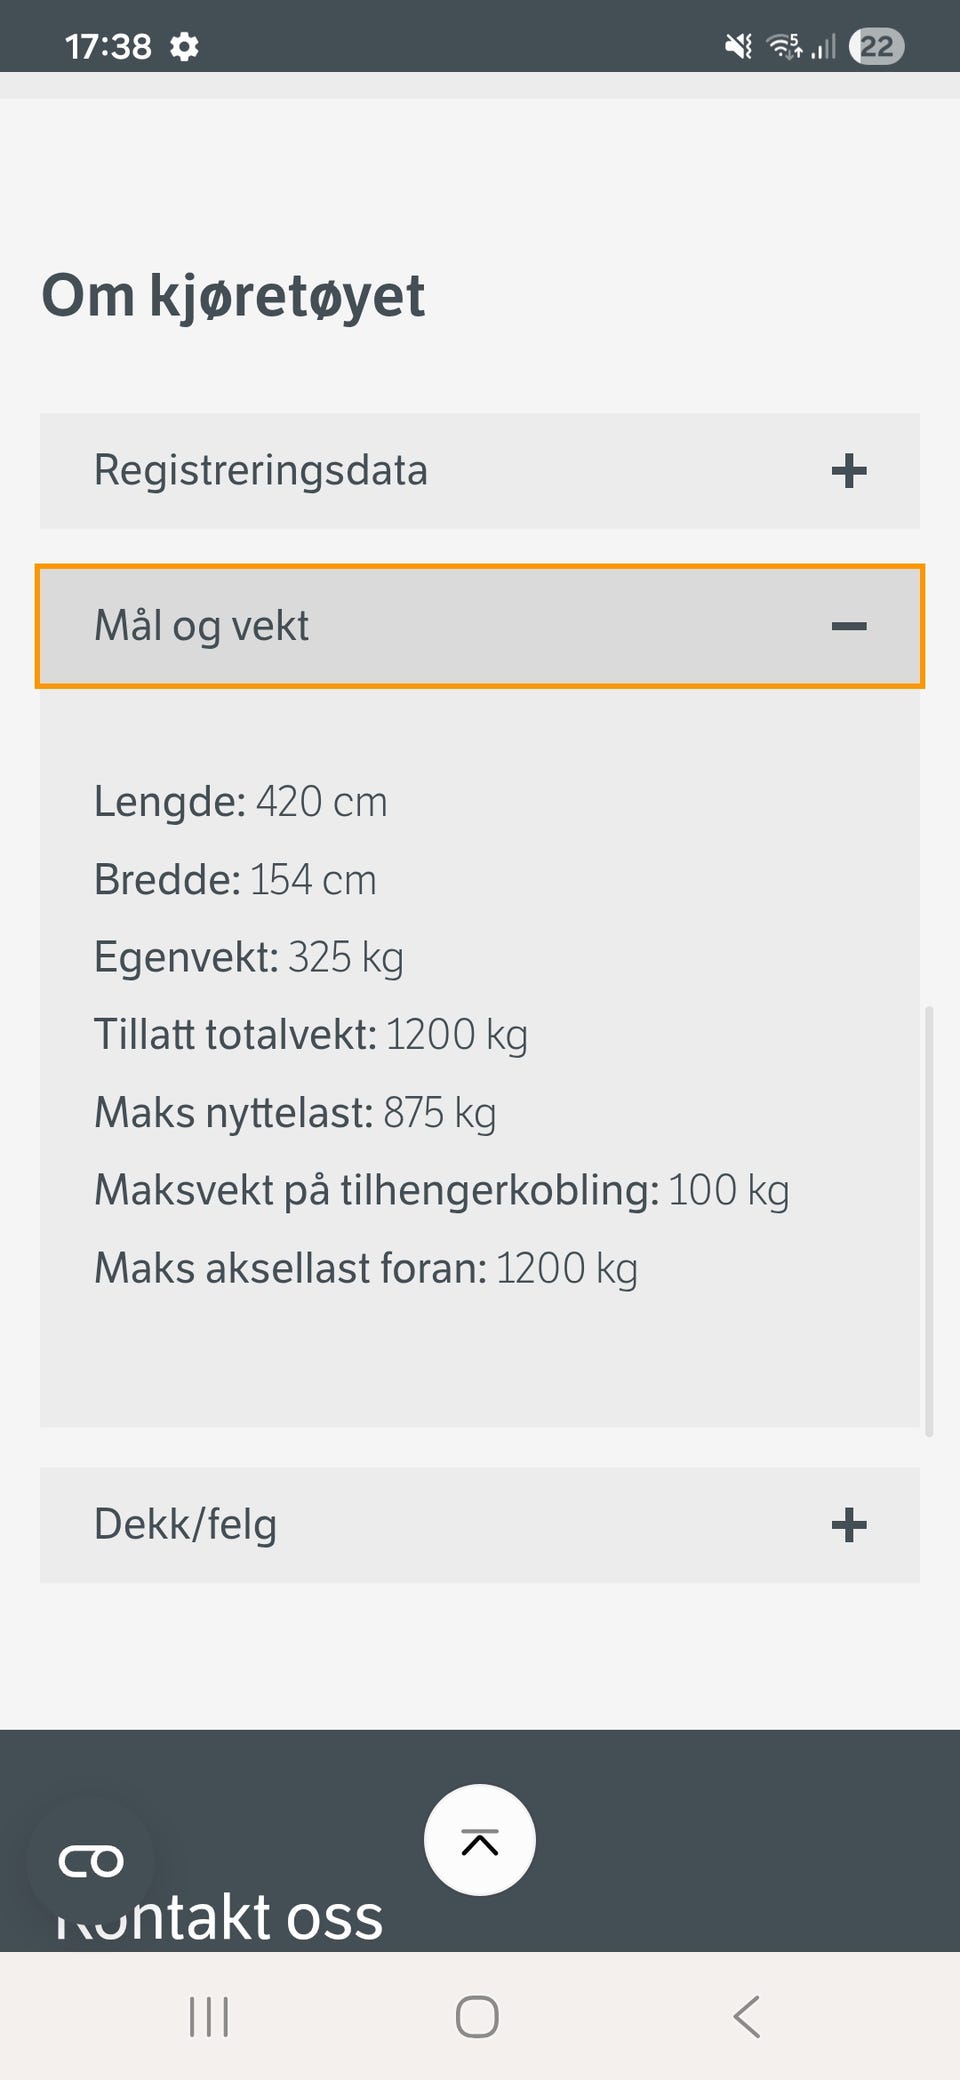This screenshot has width=960, height=2080.
Task: Tap the Om kjøretøyet heading
Action: pos(233,296)
